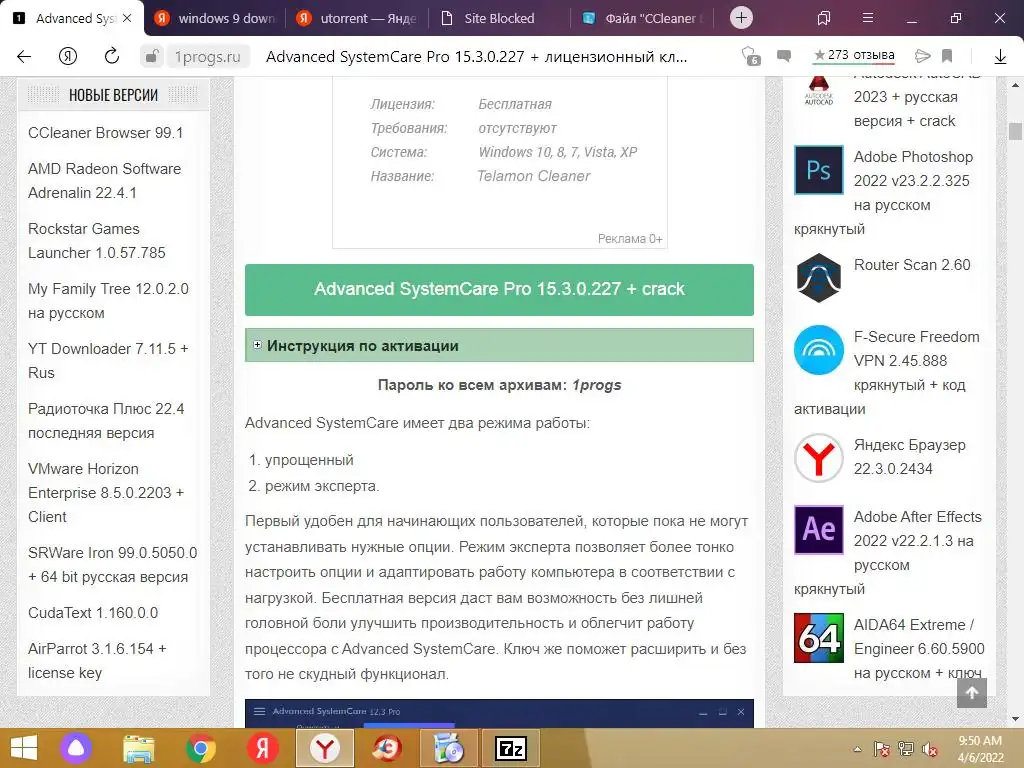Screen dimensions: 1024x768
Task: Click the F-Secure Freedome VPN icon
Action: 818,349
